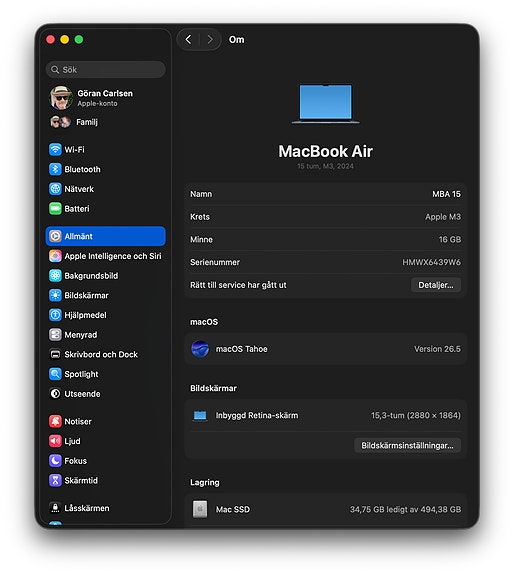Open Skärmtid hourglass icon
514x575 pixels.
55,480
